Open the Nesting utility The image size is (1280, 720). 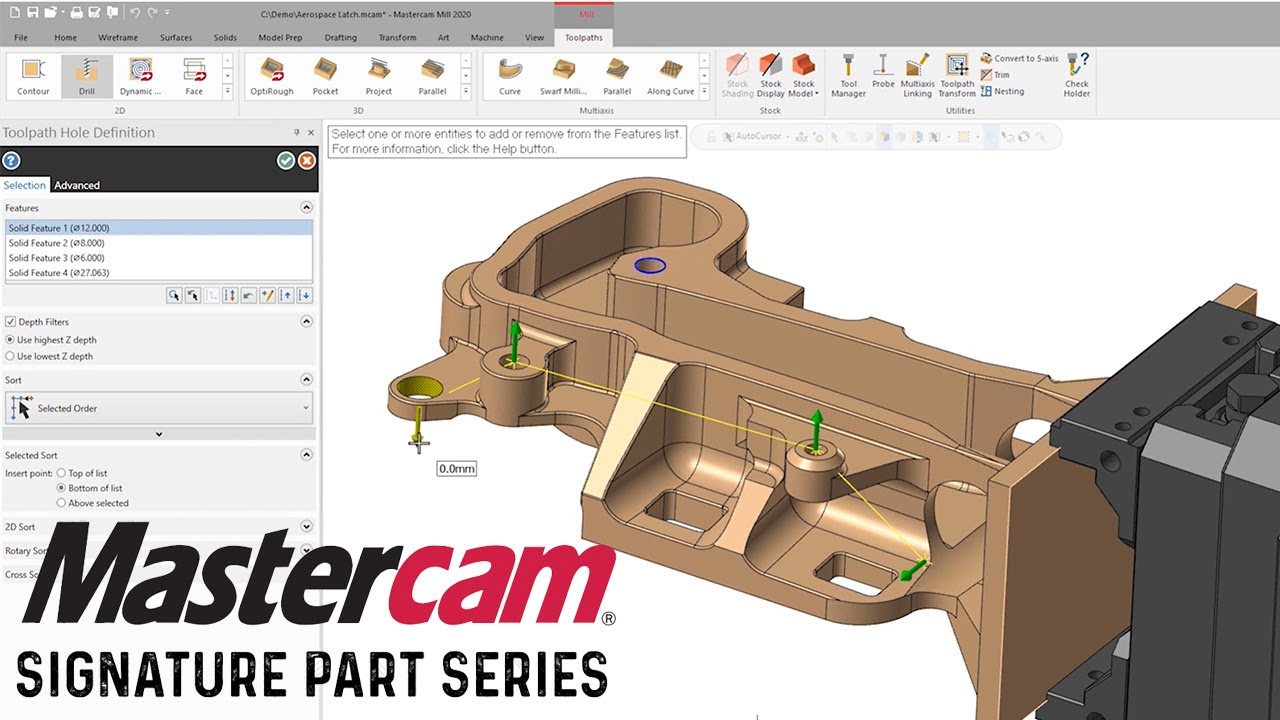pos(1002,91)
